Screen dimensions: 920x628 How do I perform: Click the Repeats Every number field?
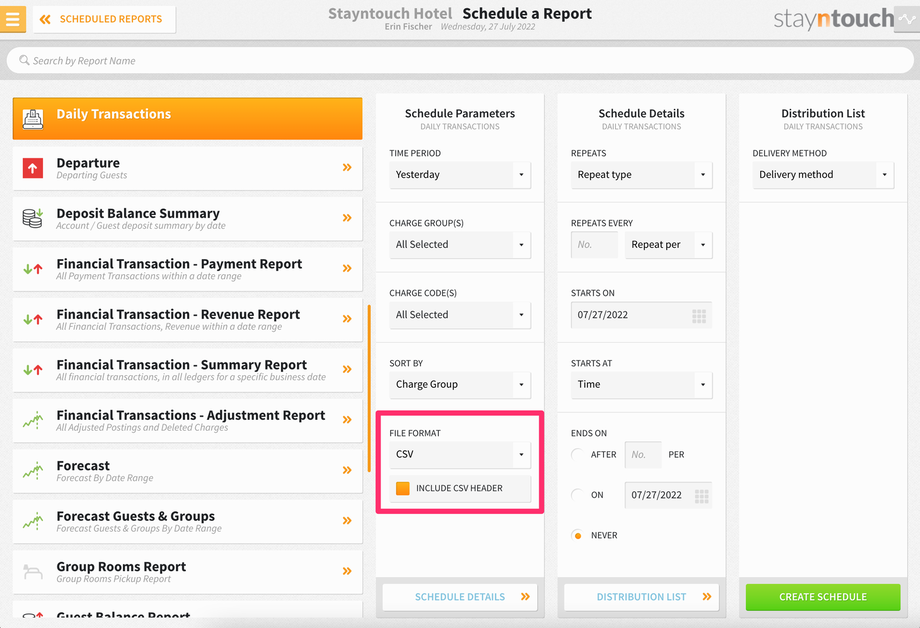coord(594,245)
